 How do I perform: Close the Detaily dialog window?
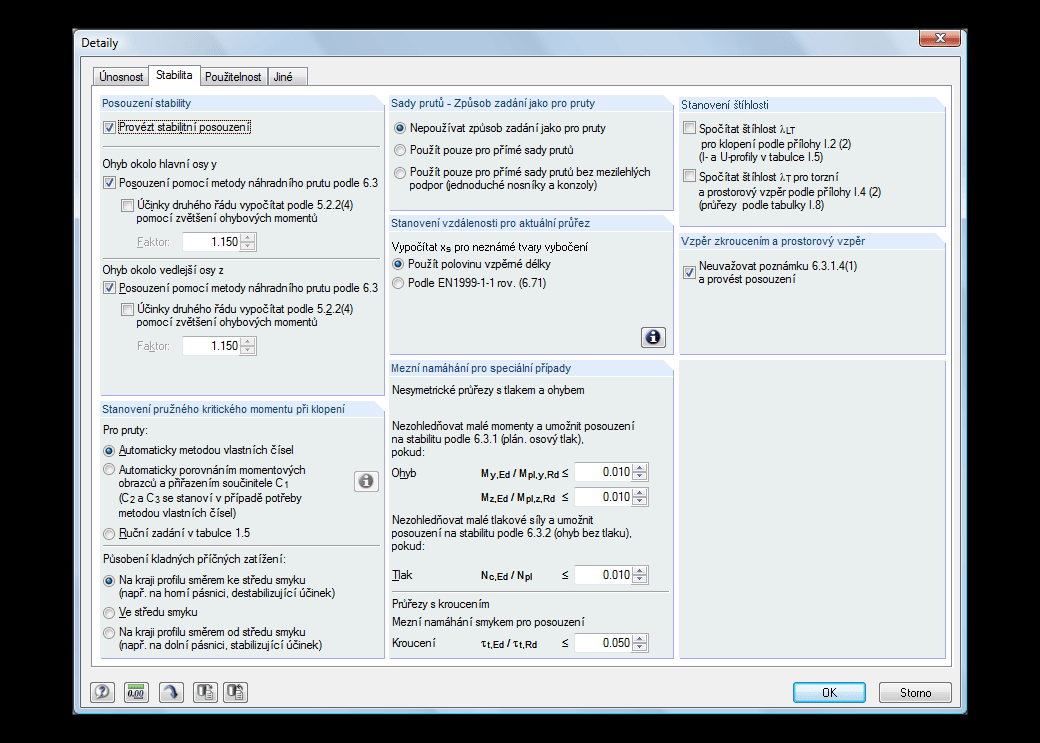(940, 38)
